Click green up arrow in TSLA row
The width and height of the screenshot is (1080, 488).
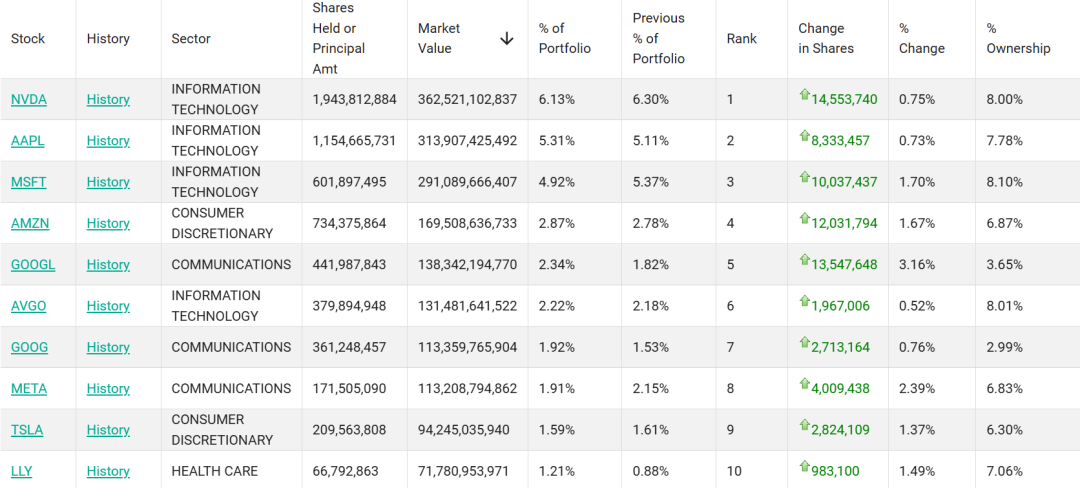click(x=804, y=425)
